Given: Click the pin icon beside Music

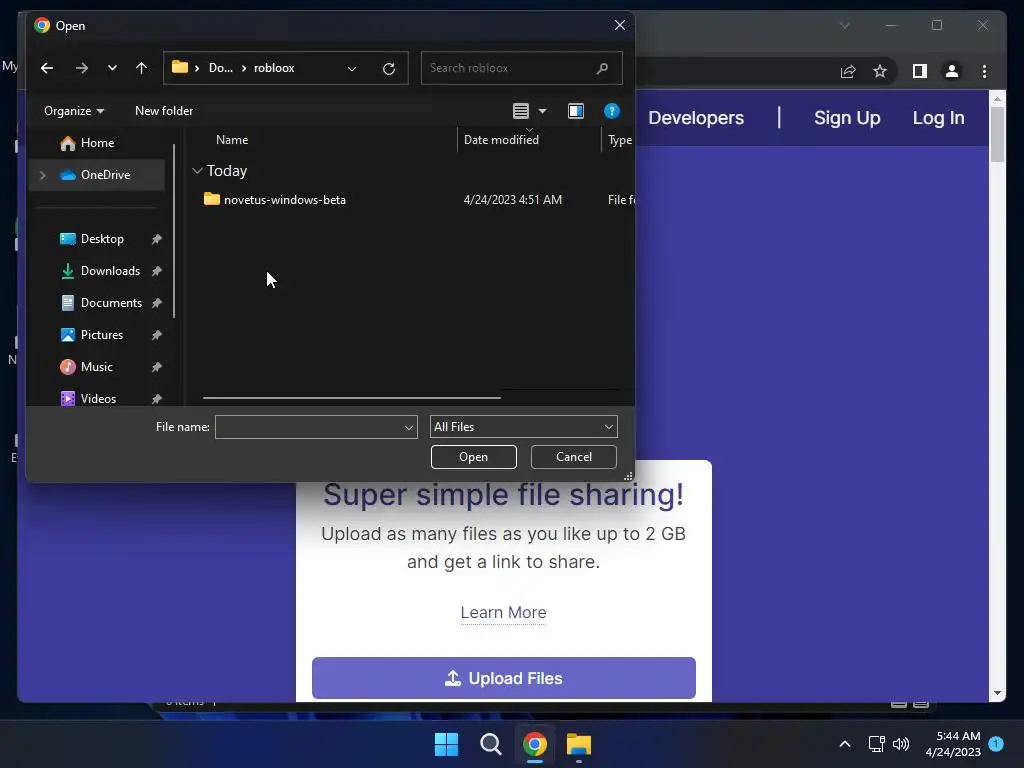Looking at the screenshot, I should click(x=157, y=367).
